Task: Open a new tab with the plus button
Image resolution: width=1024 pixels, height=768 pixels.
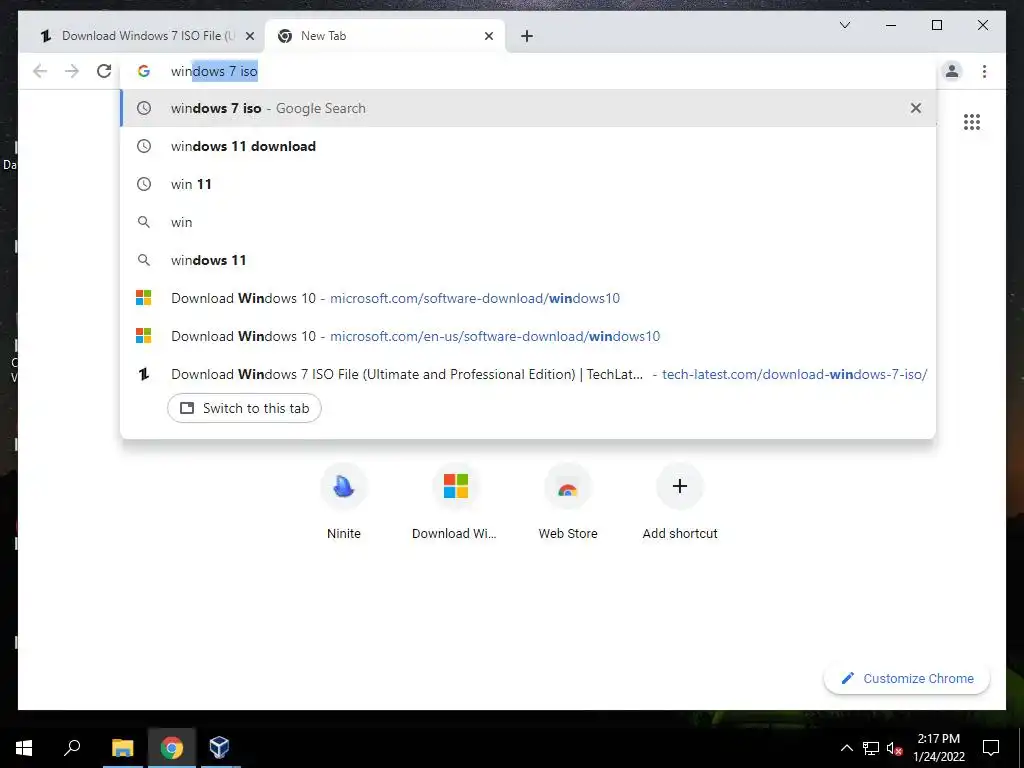Action: (527, 36)
